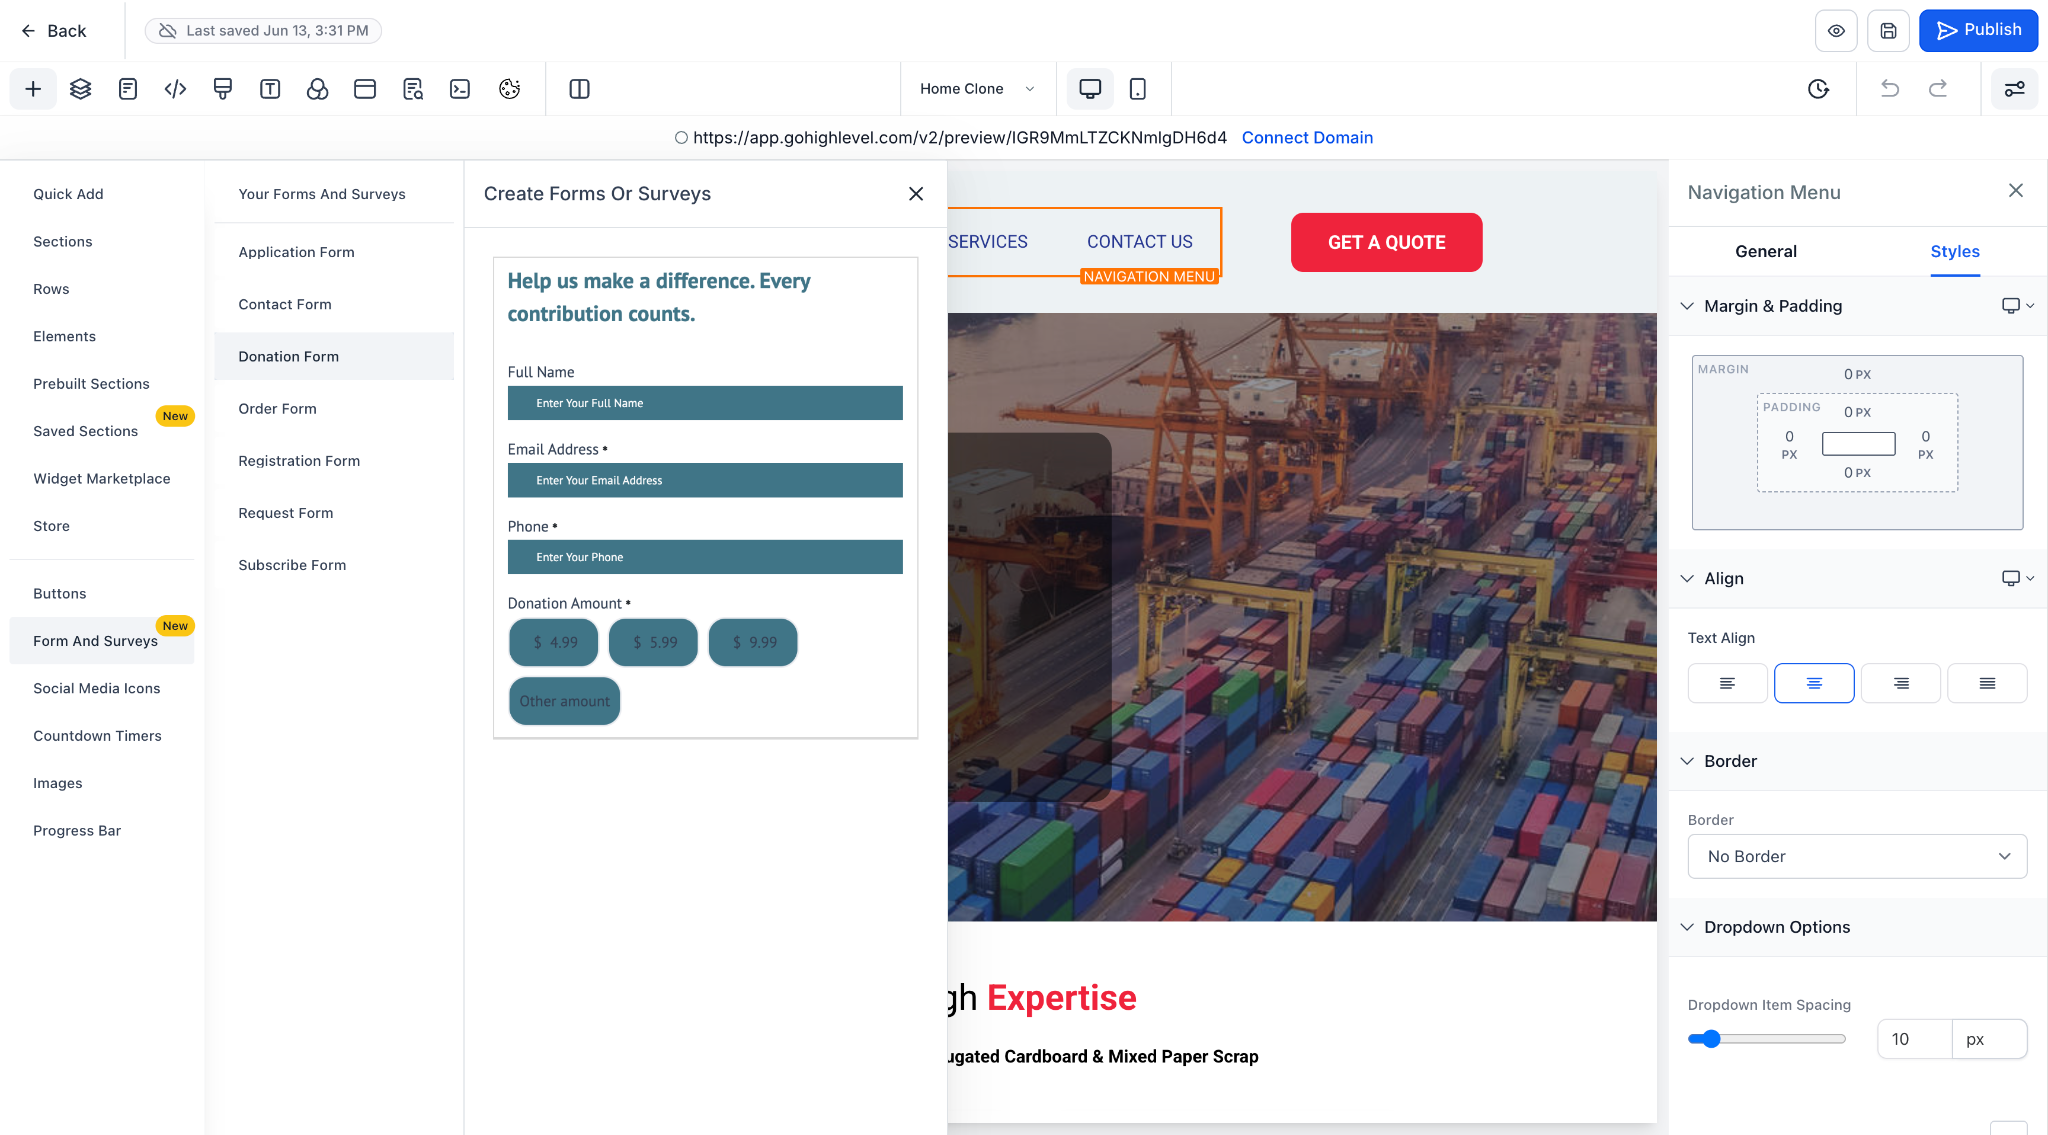Open the settings sliders icon

(2014, 89)
